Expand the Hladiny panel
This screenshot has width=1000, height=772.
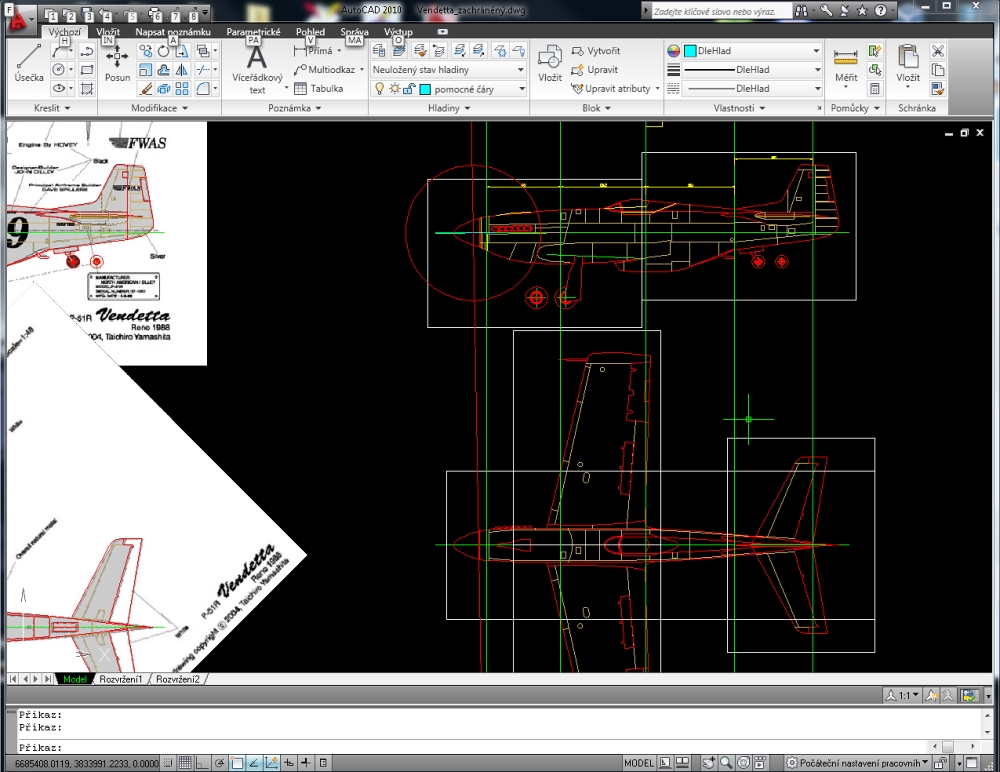coord(449,108)
